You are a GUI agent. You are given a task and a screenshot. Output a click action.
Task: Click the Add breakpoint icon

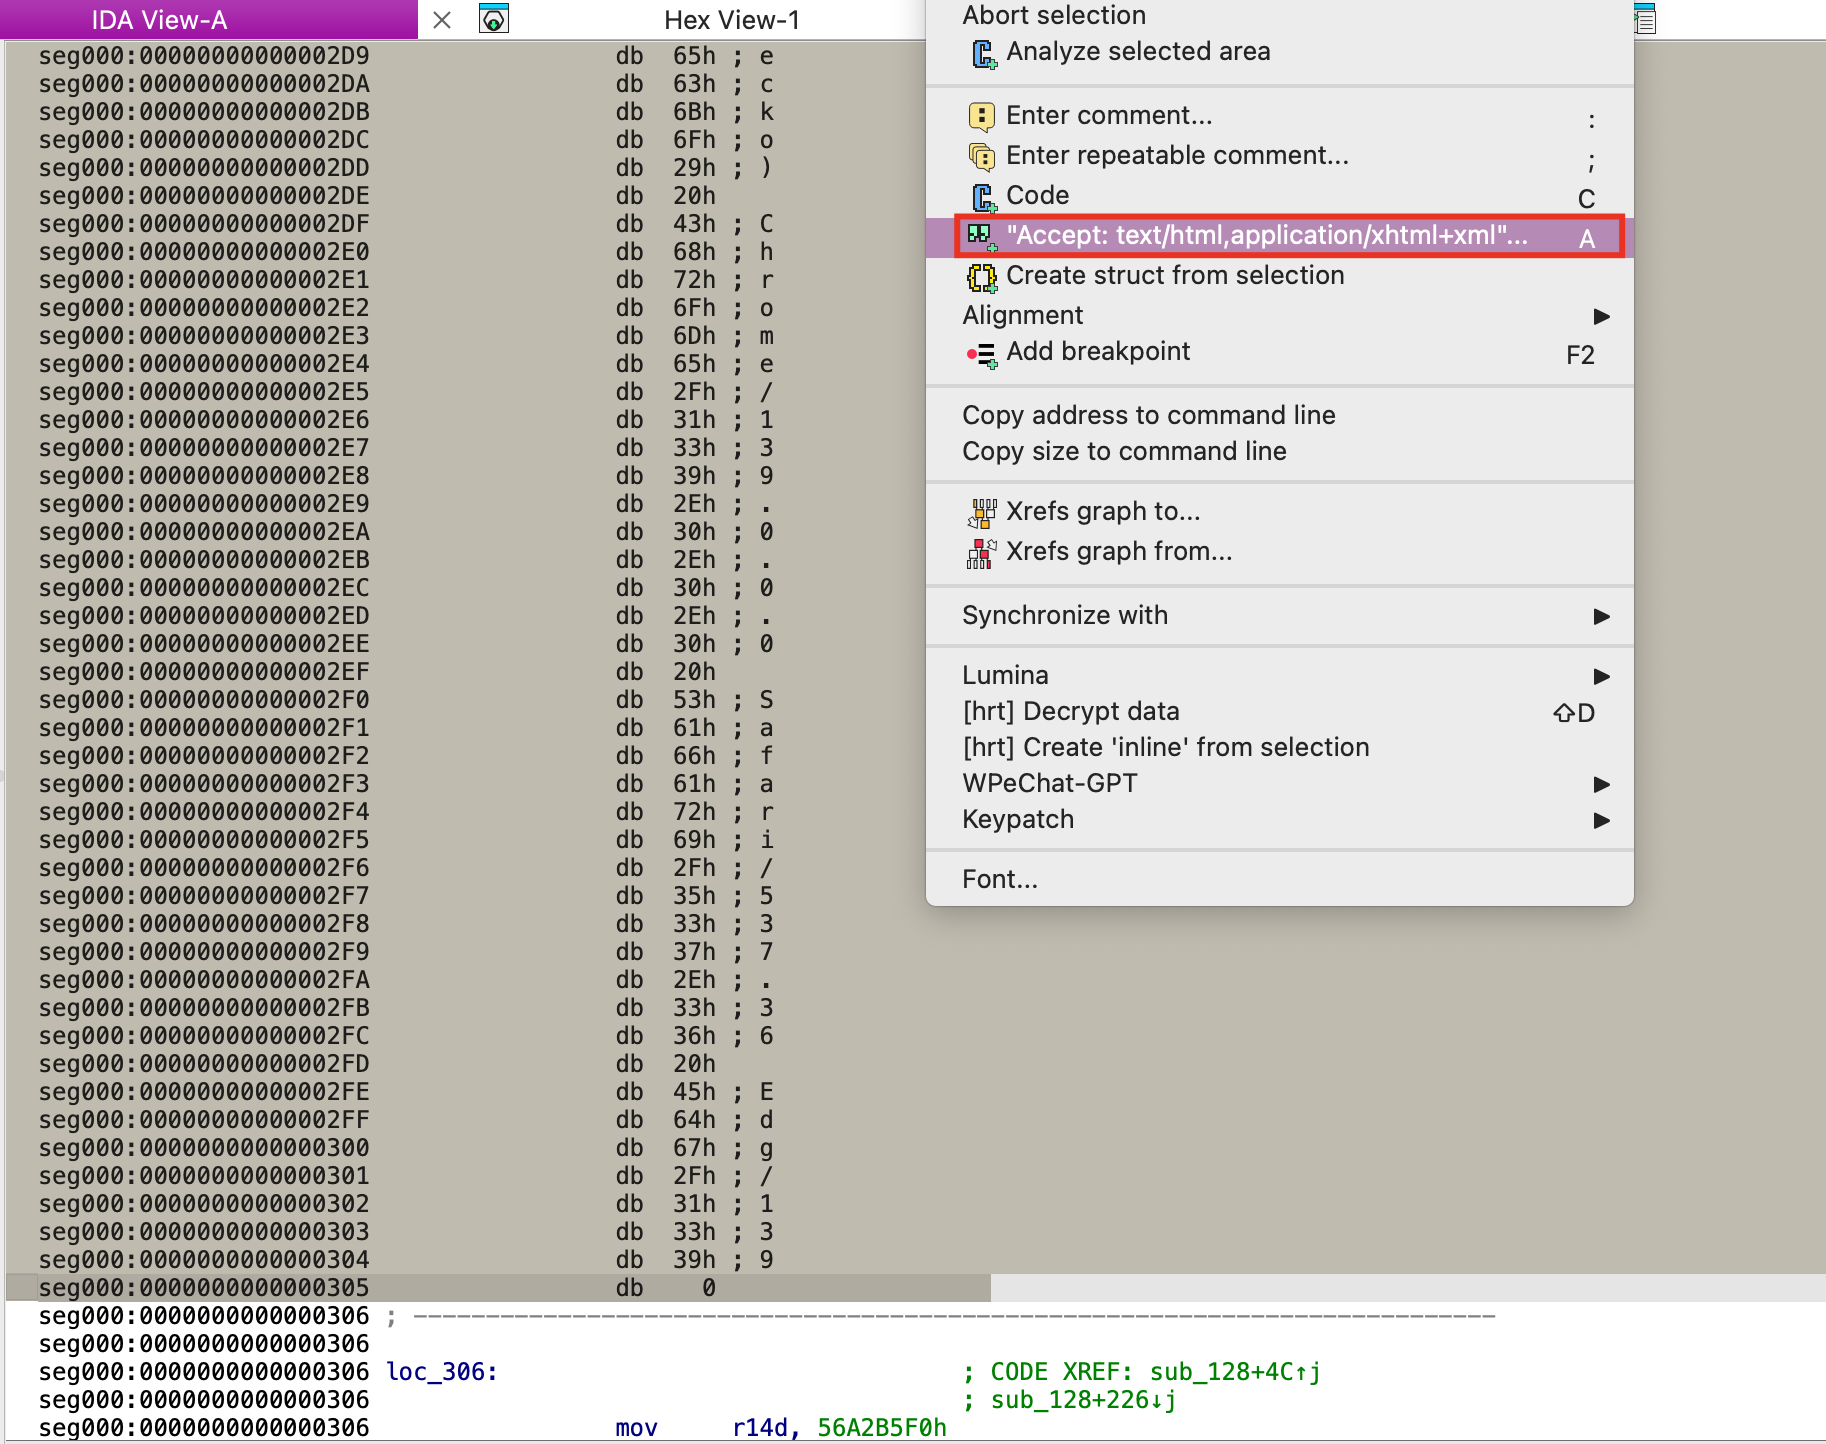click(981, 354)
